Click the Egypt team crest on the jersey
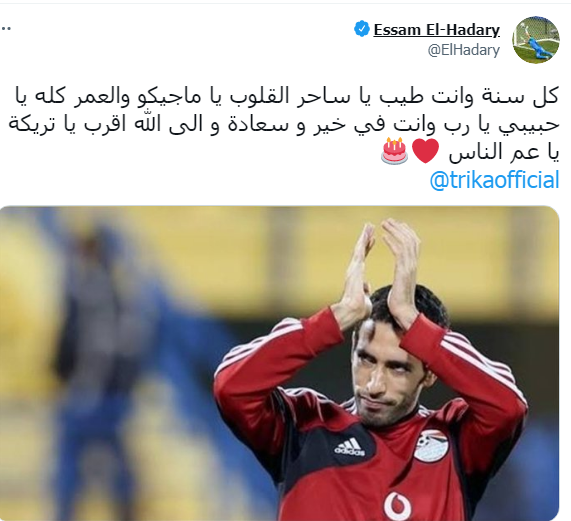Image resolution: width=571 pixels, height=521 pixels. pos(431,446)
